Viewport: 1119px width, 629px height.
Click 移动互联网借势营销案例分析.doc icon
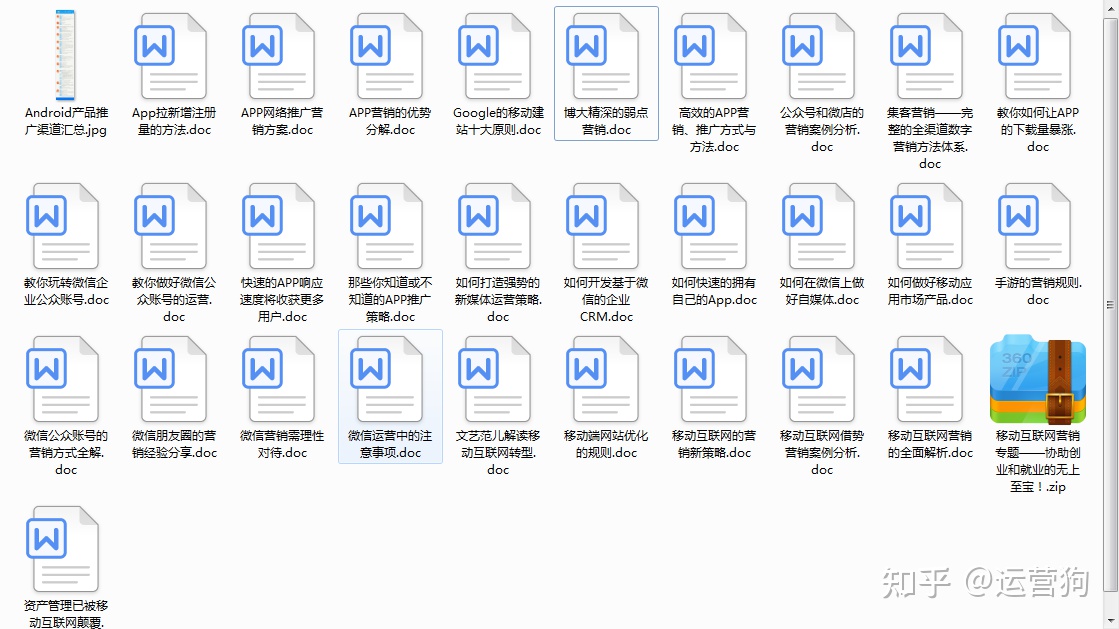818,378
